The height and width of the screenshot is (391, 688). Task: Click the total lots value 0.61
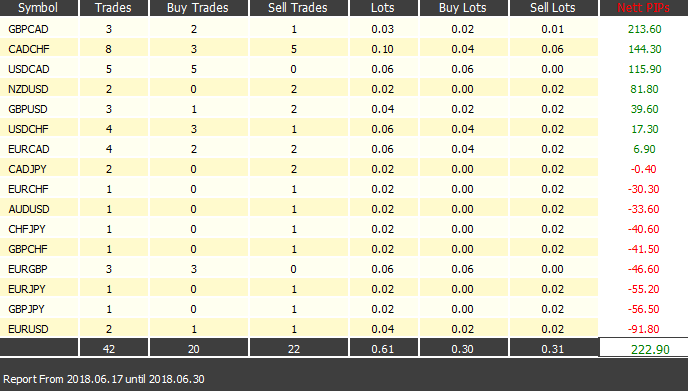coord(383,349)
